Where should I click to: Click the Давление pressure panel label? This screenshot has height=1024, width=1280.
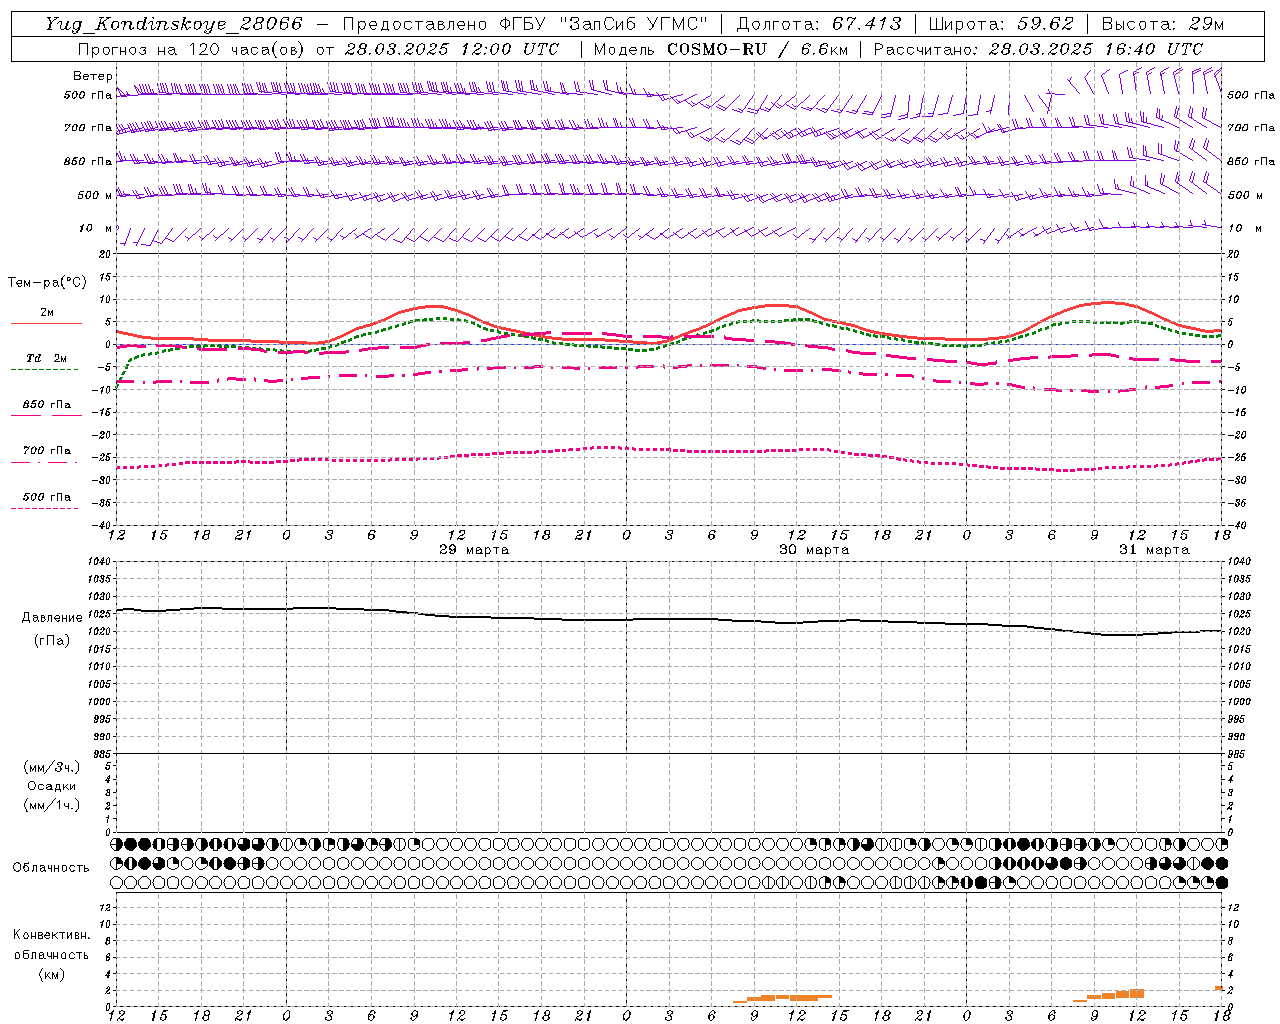pos(52,618)
